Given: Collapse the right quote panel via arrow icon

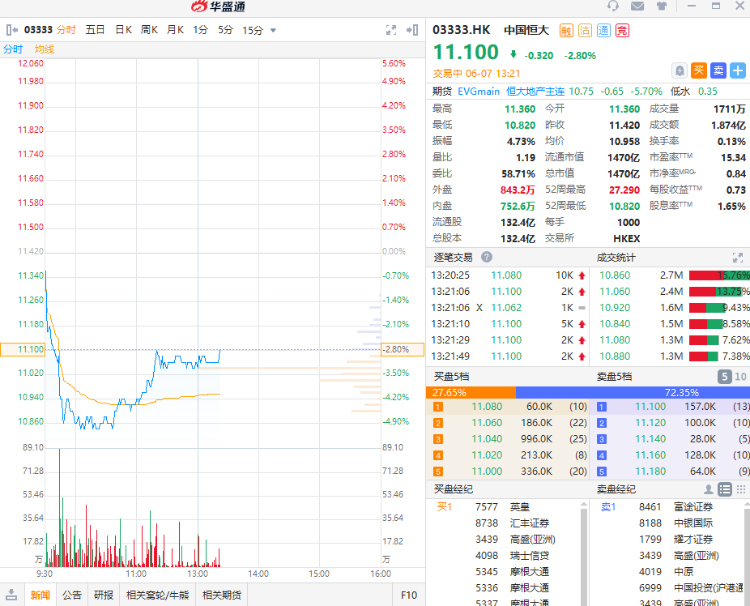Looking at the screenshot, I should point(412,30).
